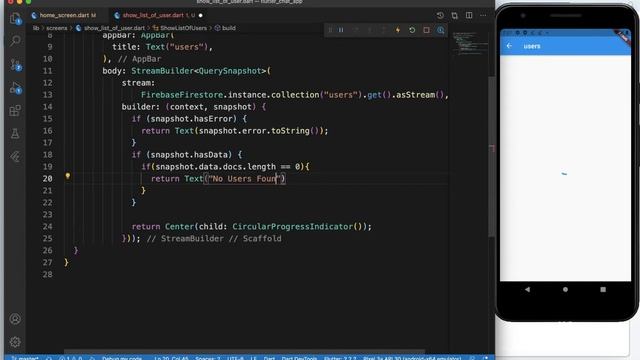Click line number 13 in the gutter
Image resolution: width=640 pixels, height=360 pixels.
pos(47,95)
